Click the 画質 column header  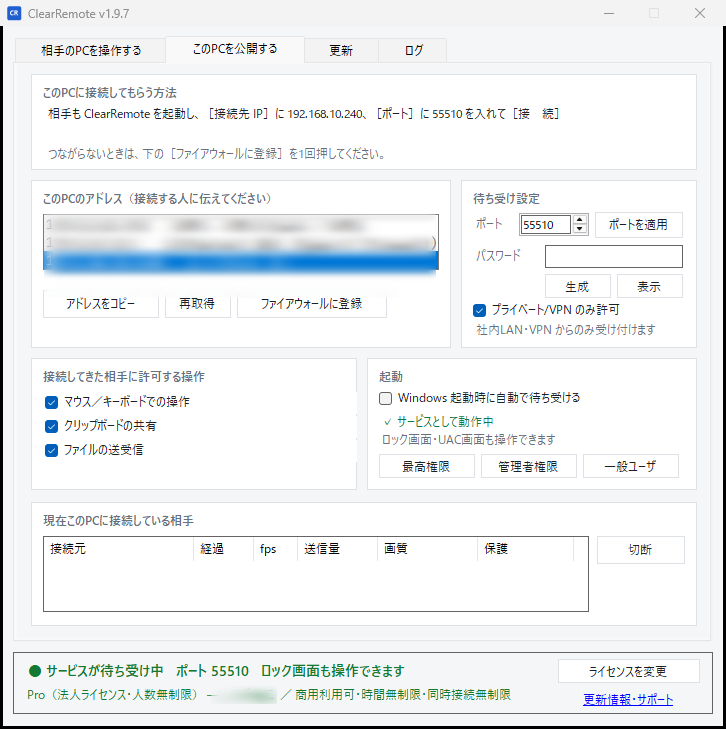coord(427,549)
